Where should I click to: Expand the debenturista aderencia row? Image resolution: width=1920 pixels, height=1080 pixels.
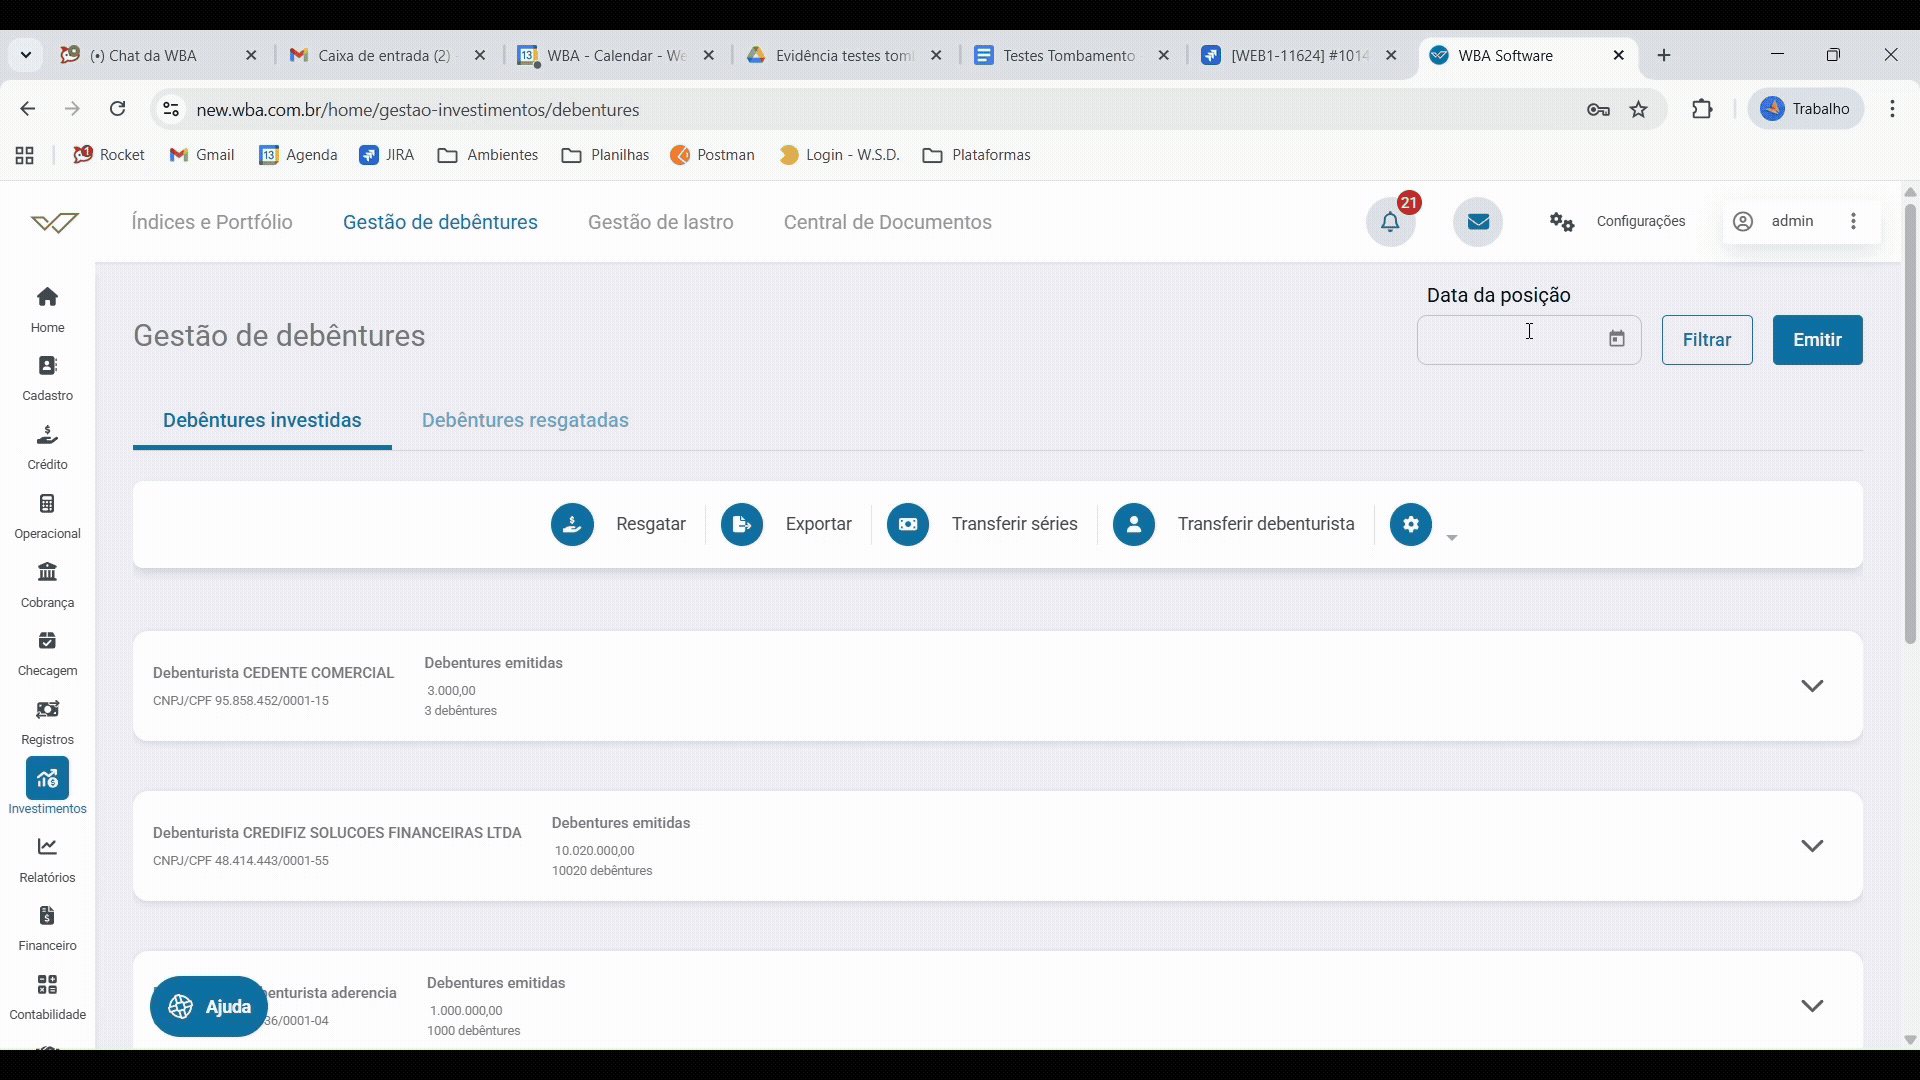click(1812, 1006)
